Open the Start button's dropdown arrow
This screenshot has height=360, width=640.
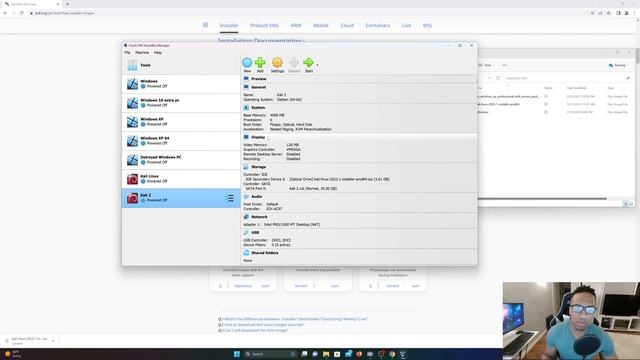(317, 64)
